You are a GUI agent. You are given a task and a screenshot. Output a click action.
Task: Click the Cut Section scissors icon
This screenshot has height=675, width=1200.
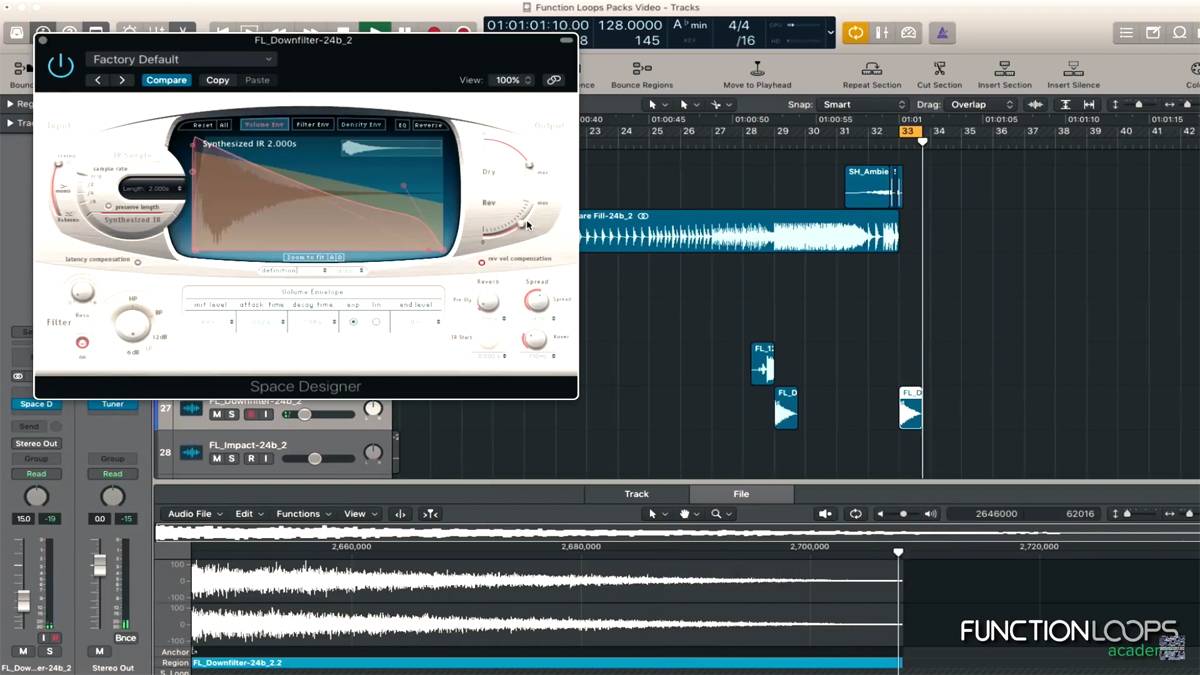(939, 69)
